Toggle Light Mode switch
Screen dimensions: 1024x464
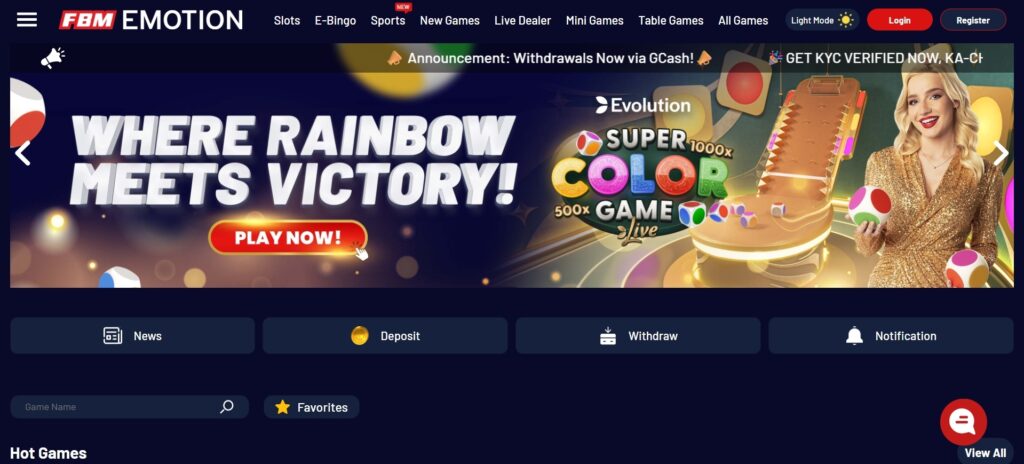tap(822, 20)
